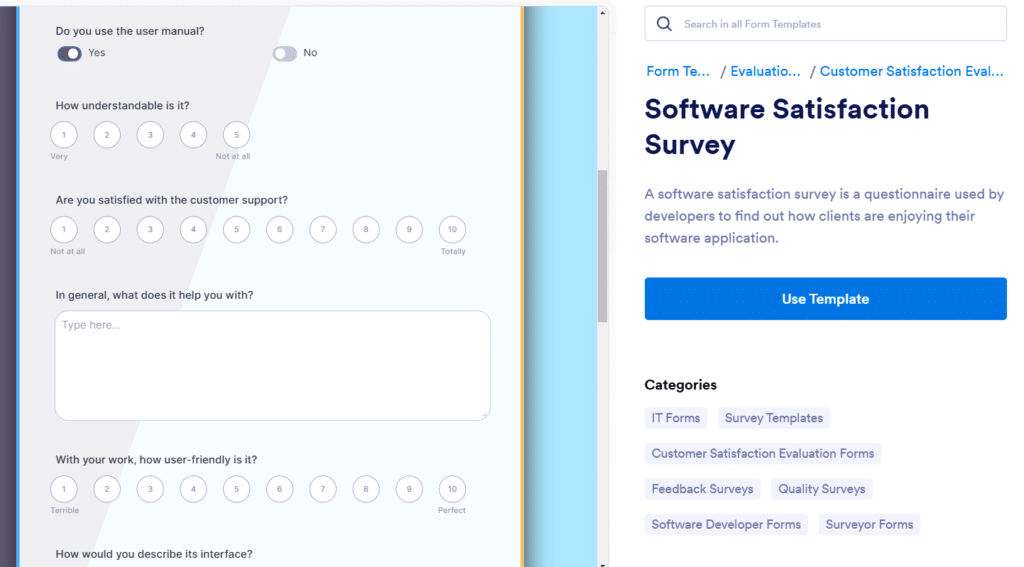Viewport: 1024px width, 567px height.
Task: Open Customer Satisfaction Evaluation Forms category
Action: pos(763,453)
